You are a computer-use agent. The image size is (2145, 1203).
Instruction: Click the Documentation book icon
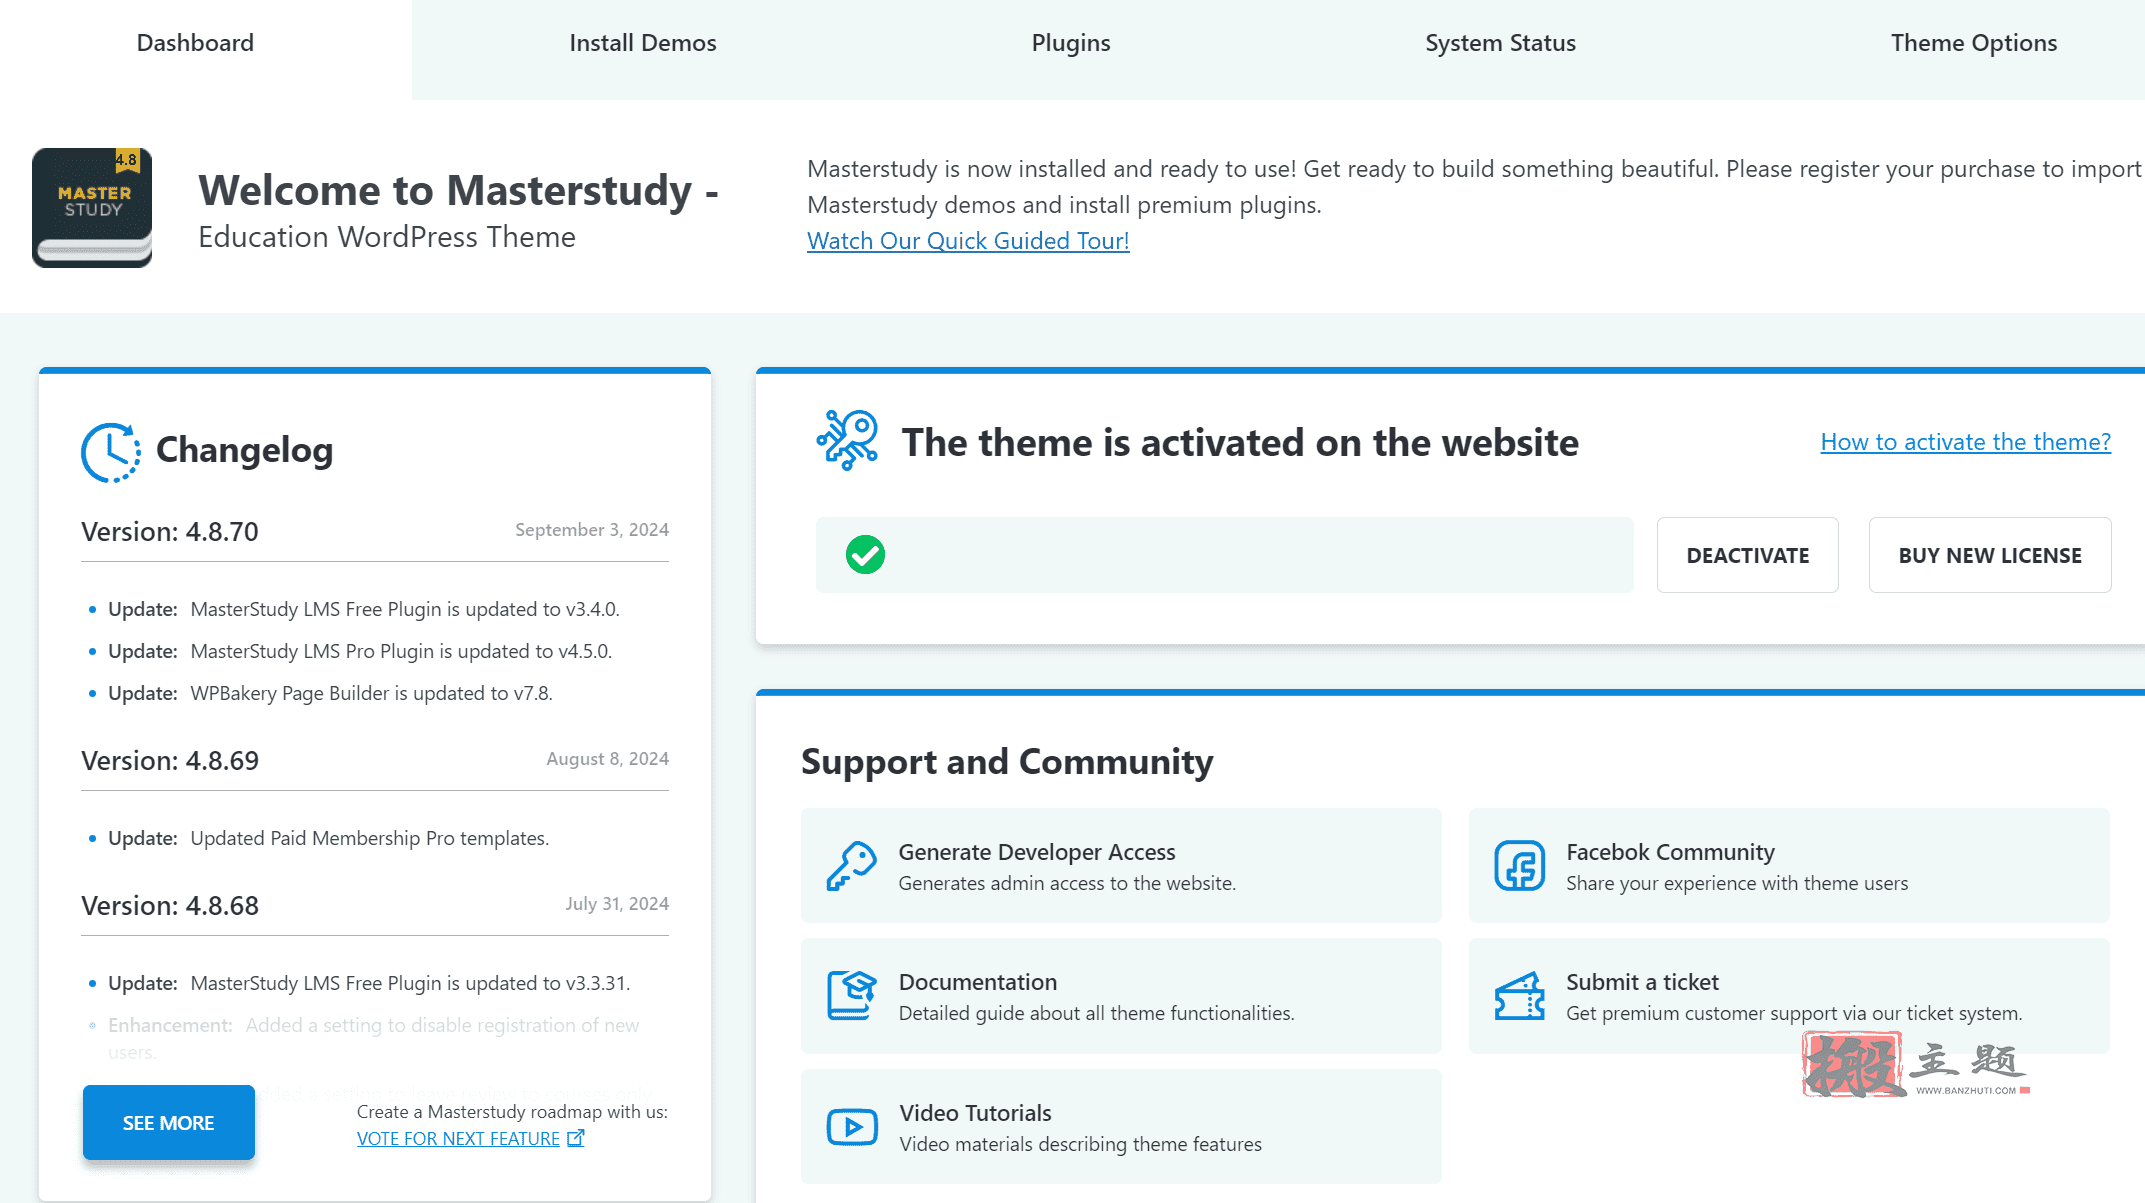point(851,996)
